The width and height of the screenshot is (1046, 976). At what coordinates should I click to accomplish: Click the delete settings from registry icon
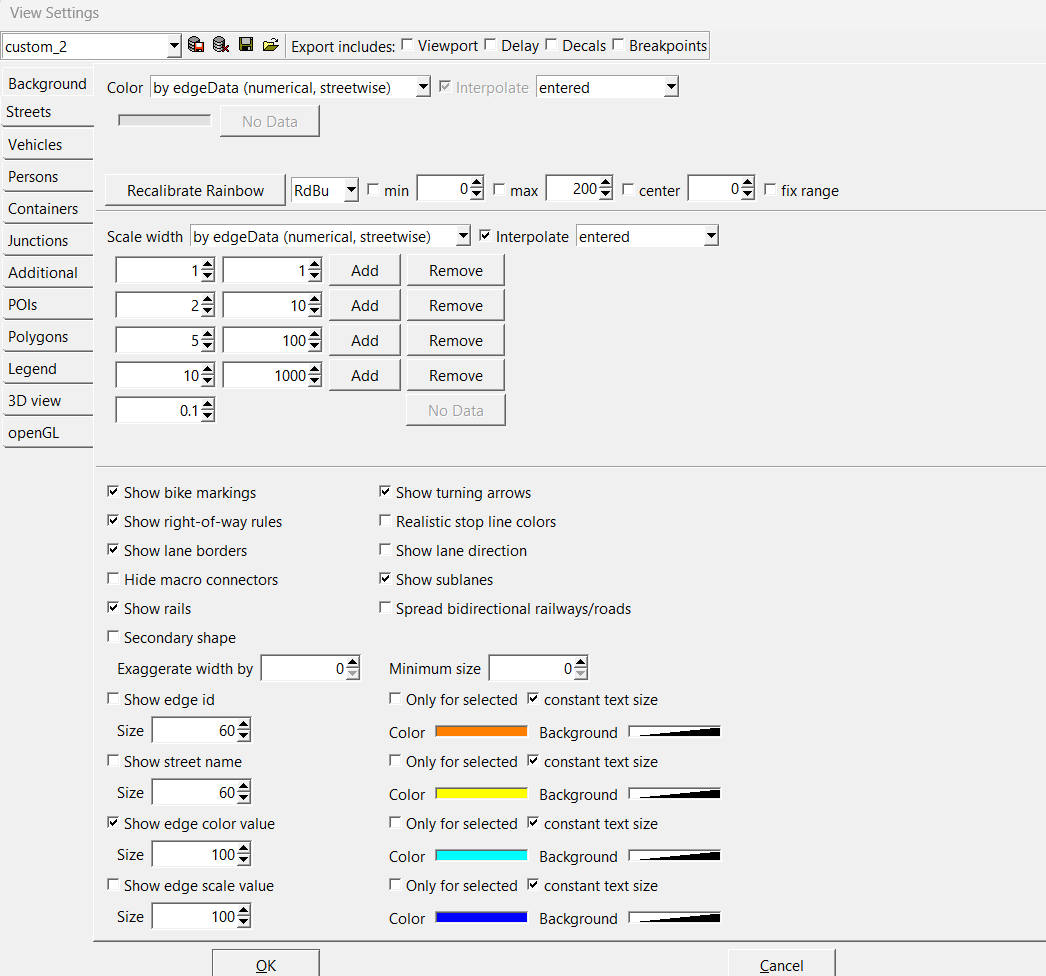220,45
